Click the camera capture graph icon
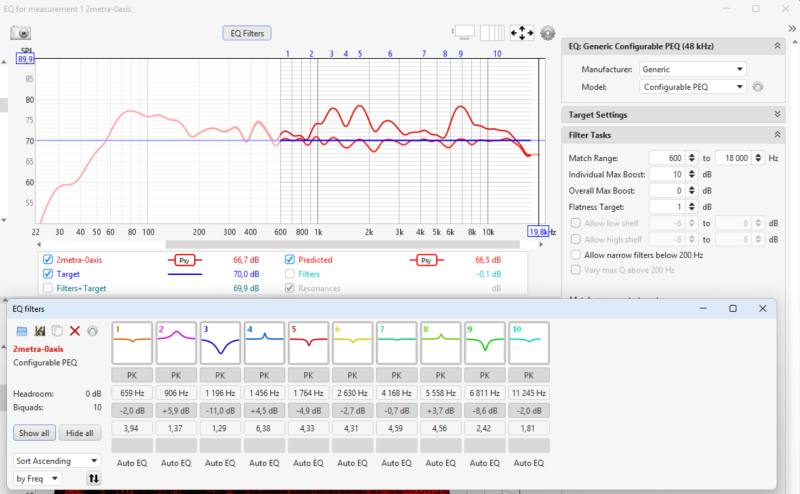The width and height of the screenshot is (800, 494). click(x=21, y=33)
